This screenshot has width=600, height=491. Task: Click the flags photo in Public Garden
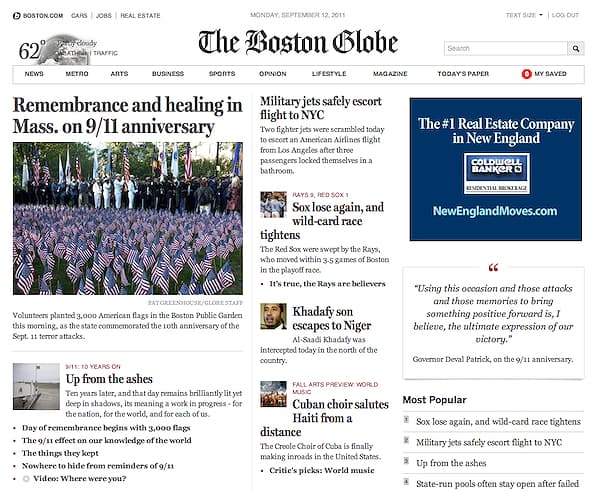click(127, 219)
